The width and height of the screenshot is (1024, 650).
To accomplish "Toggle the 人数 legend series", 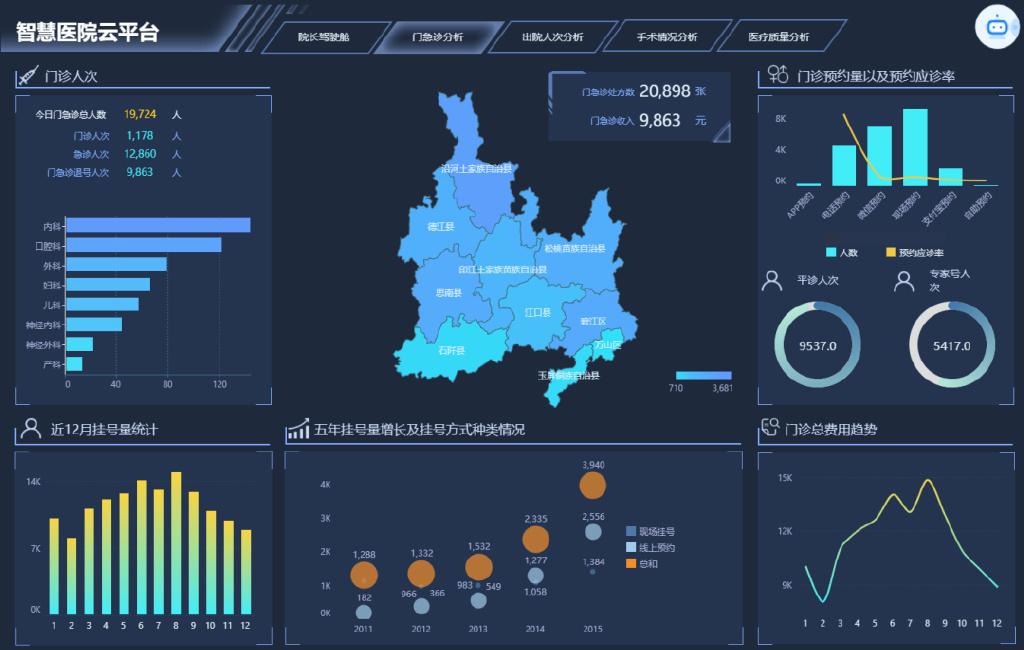I will coord(841,253).
